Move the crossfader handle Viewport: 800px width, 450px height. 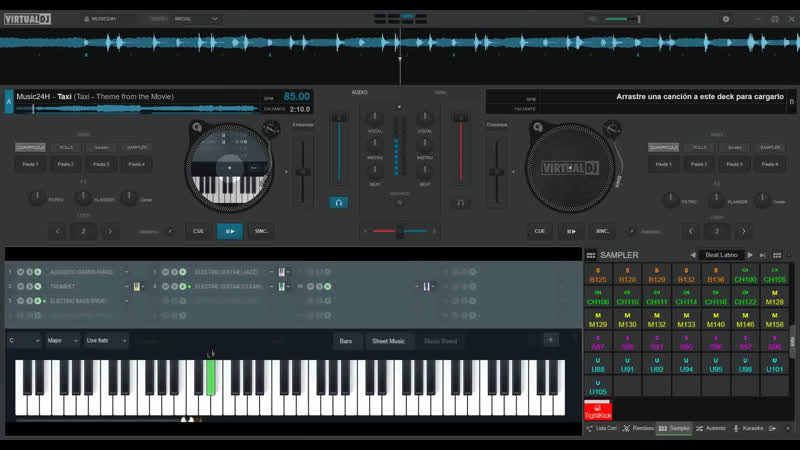tap(400, 231)
